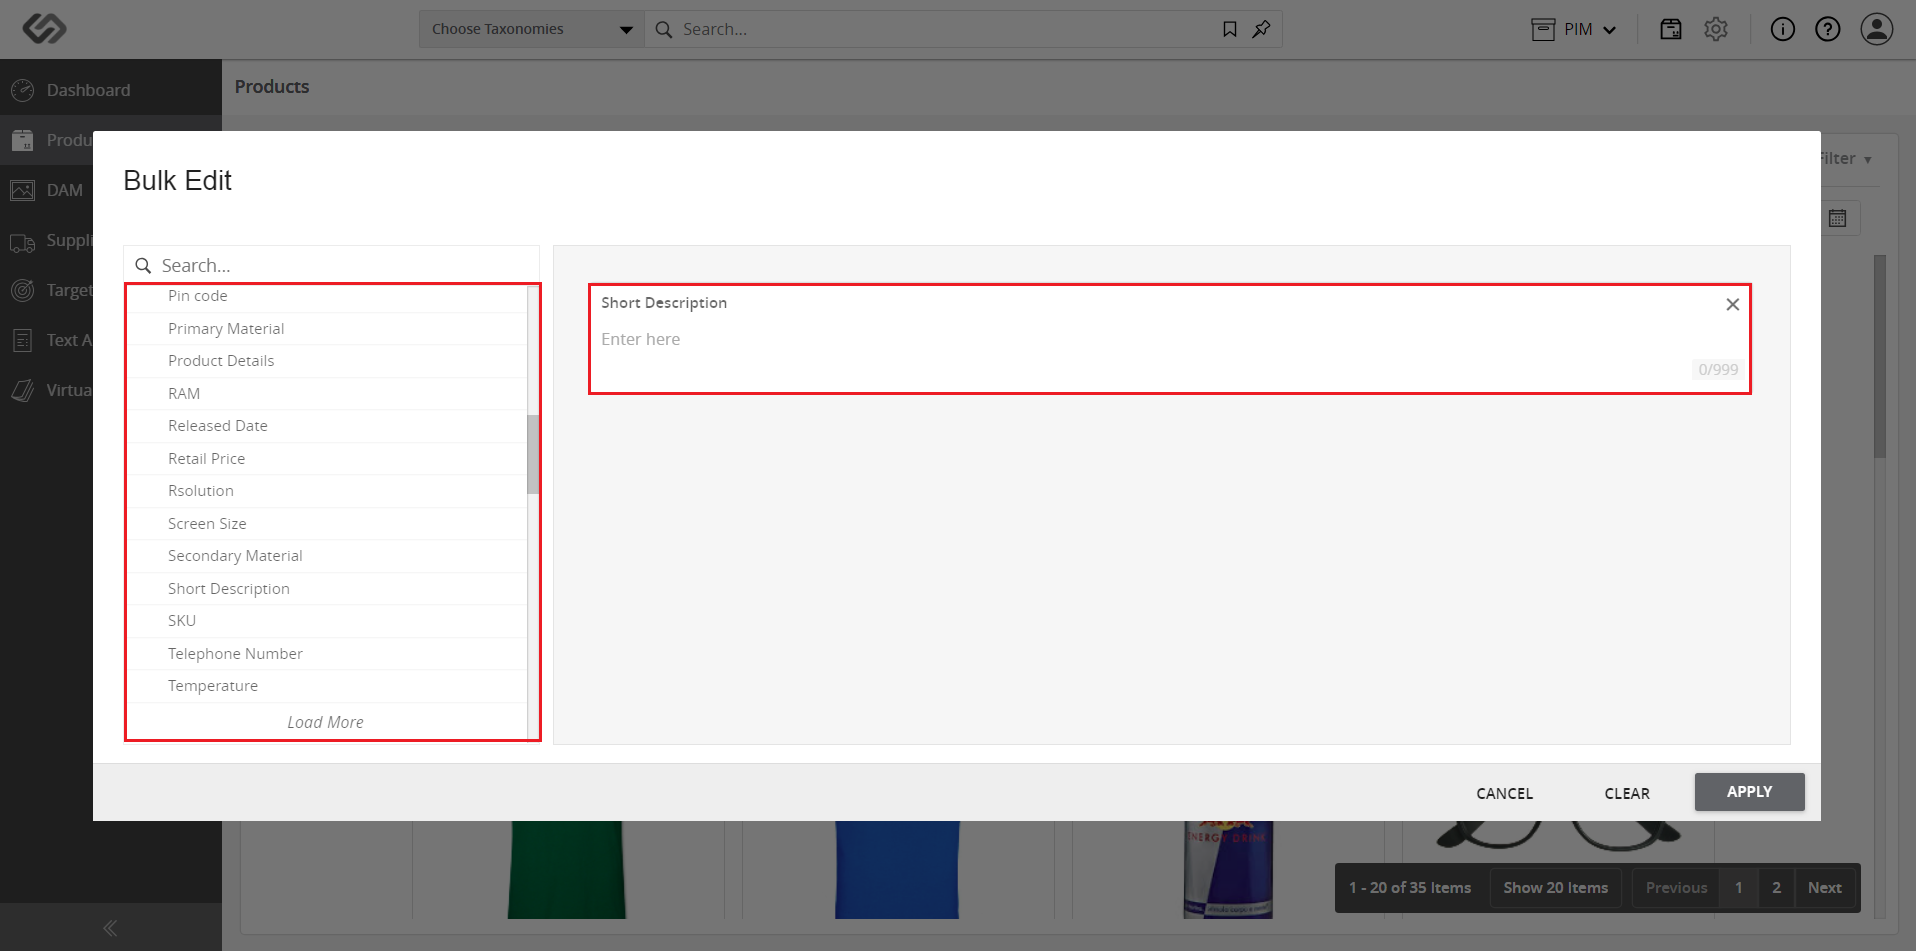Open Show 20 Items selector
1916x951 pixels.
point(1555,888)
